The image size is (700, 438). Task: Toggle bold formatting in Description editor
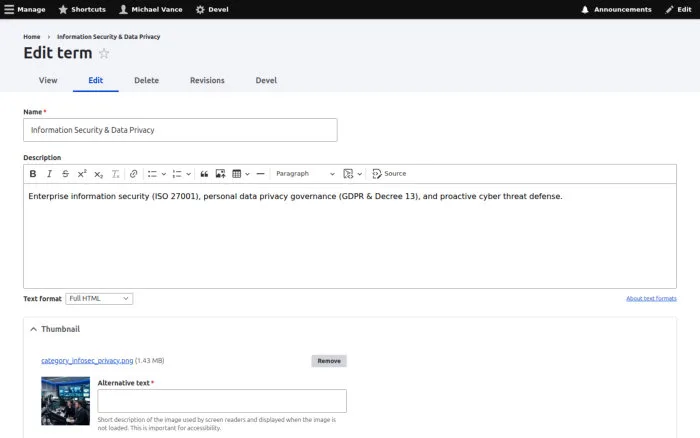point(33,174)
